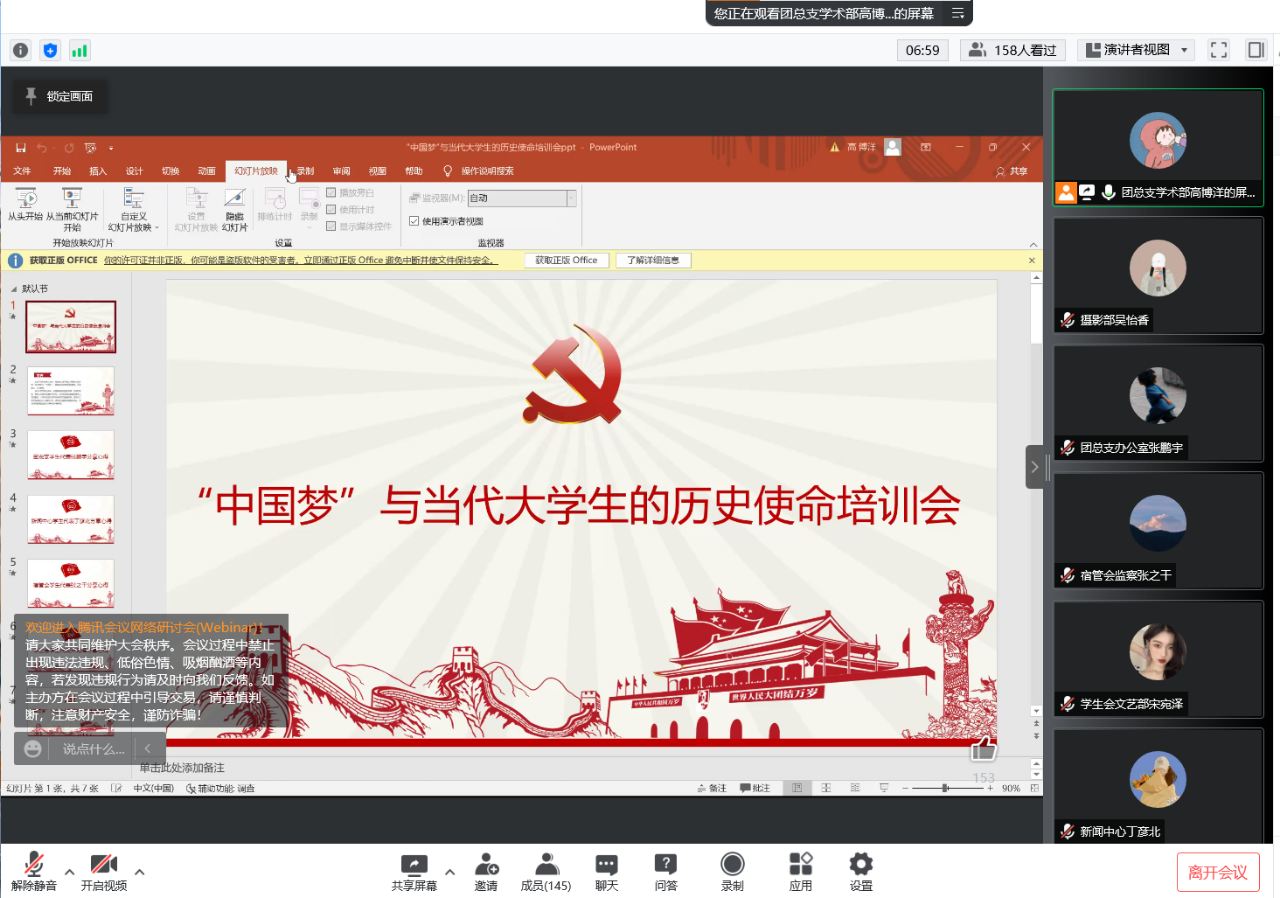This screenshot has width=1280, height=898.
Task: Enter fullscreen using the top-right icon
Action: (x=1218, y=50)
